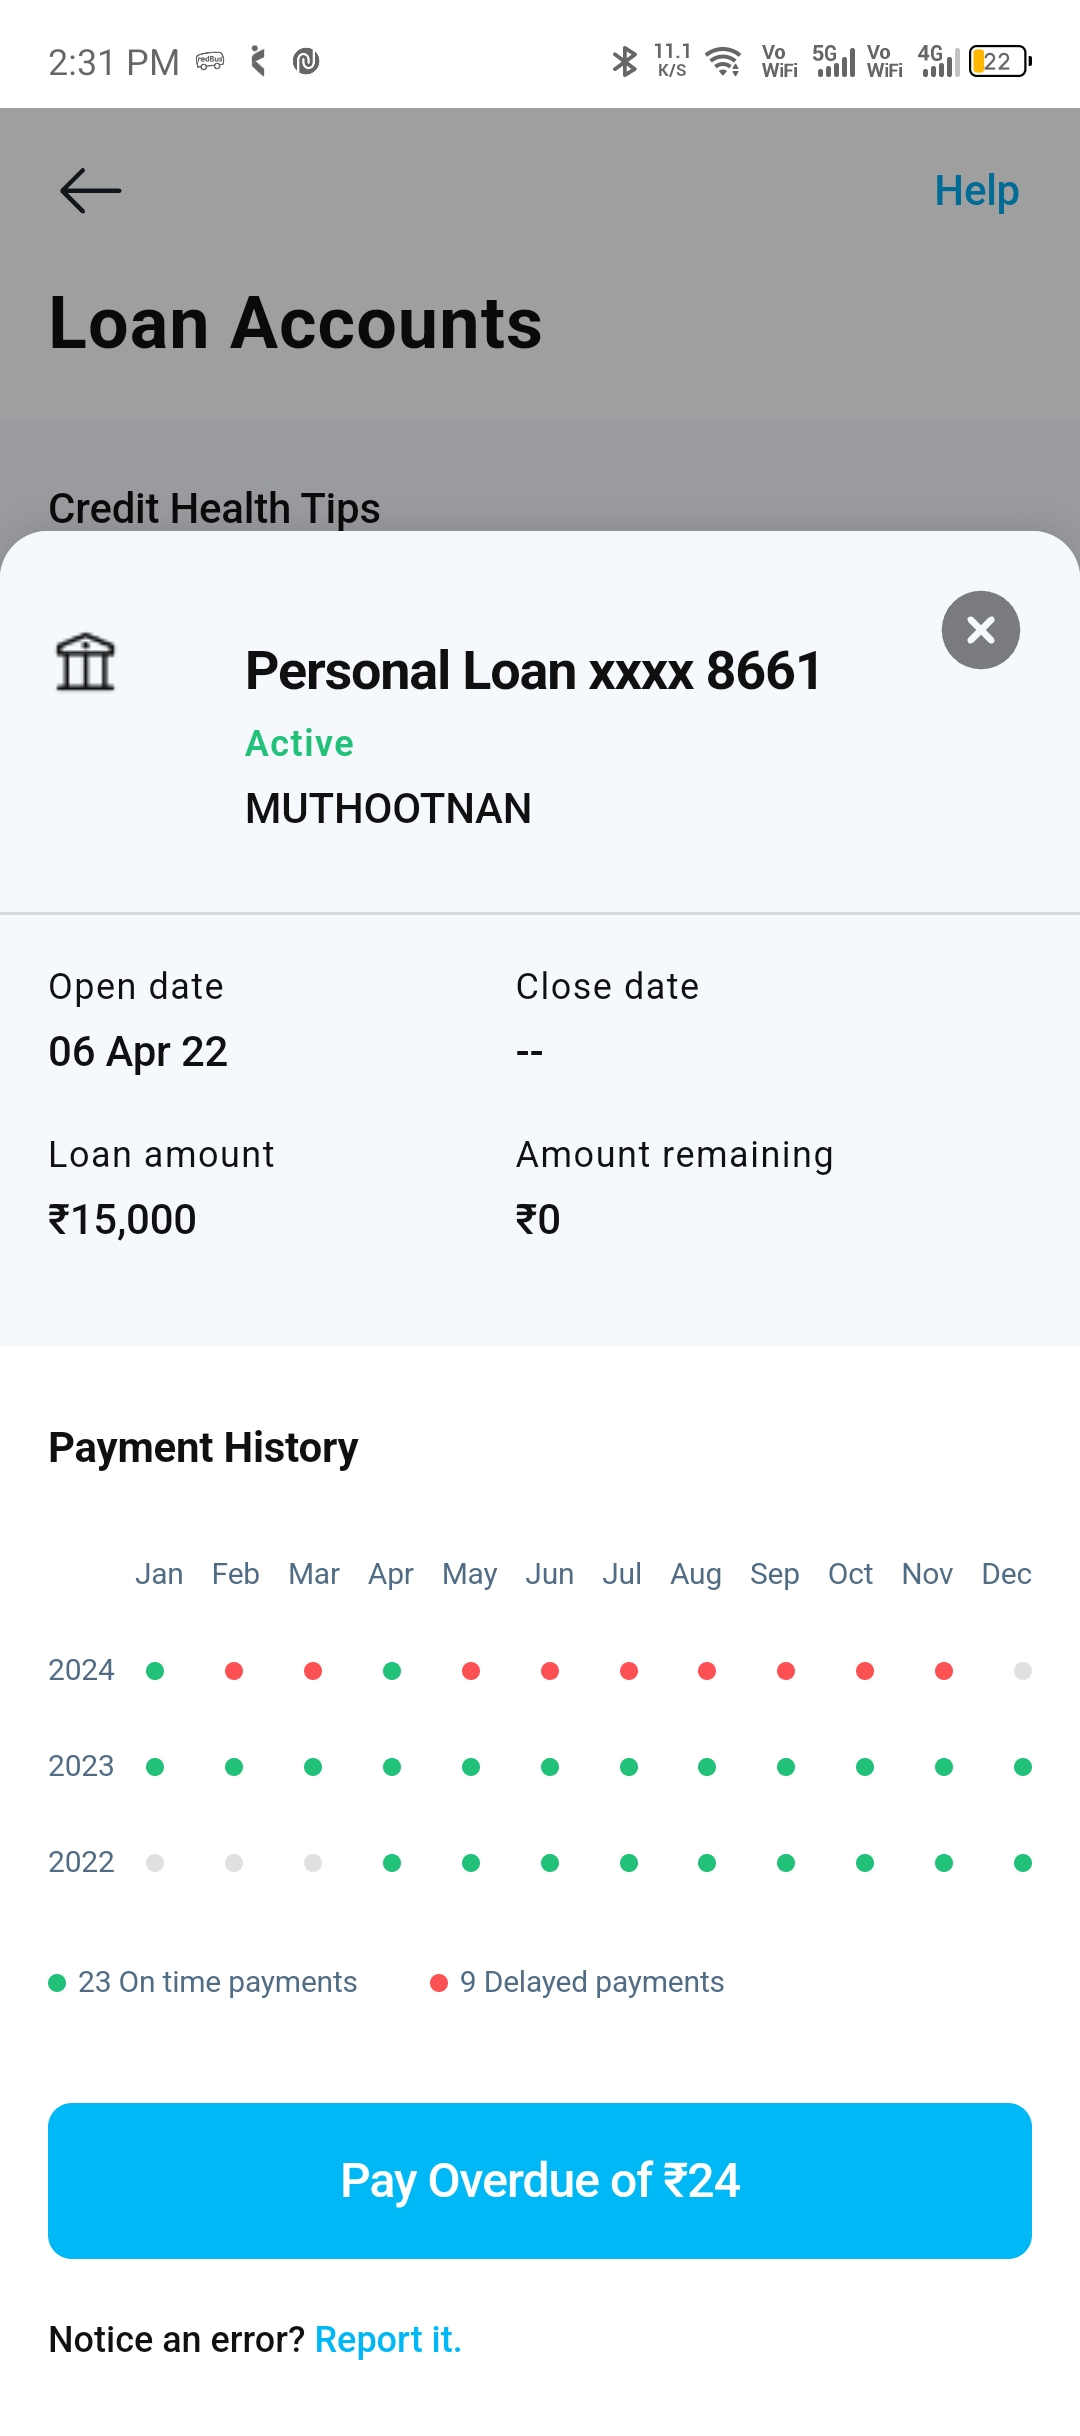This screenshot has height=2436, width=1080.
Task: Click the Report it link
Action: tap(387, 2339)
